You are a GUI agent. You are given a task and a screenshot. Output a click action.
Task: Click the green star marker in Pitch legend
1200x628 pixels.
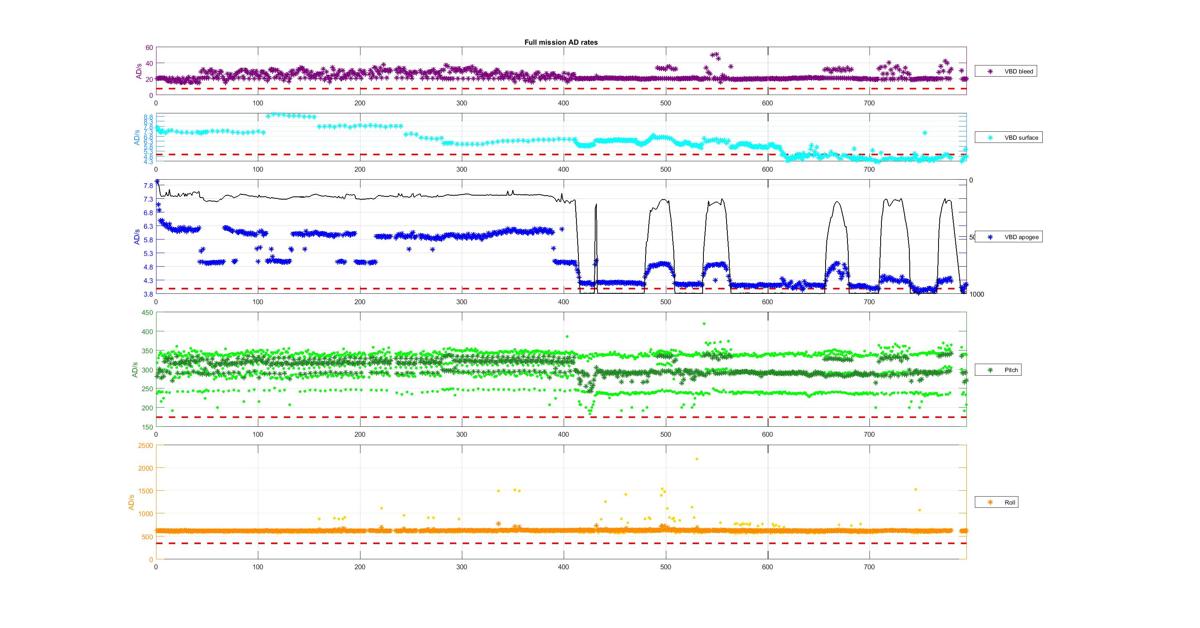pos(990,370)
